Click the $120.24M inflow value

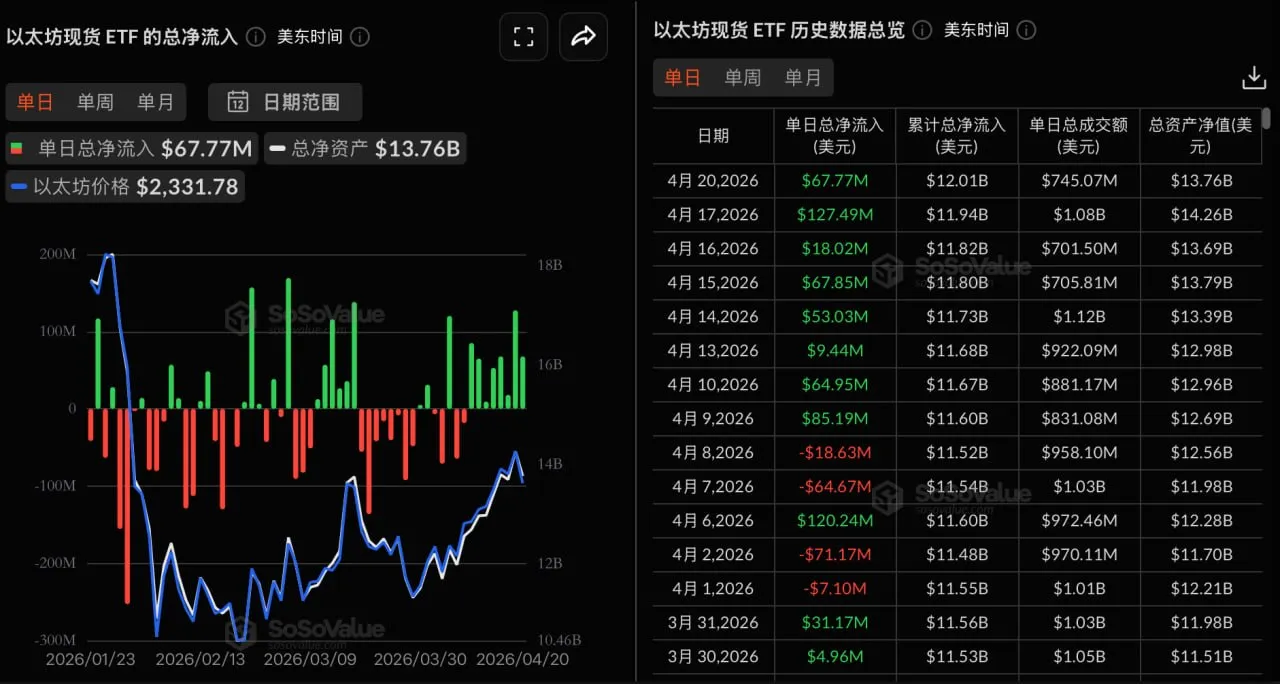tap(834, 521)
